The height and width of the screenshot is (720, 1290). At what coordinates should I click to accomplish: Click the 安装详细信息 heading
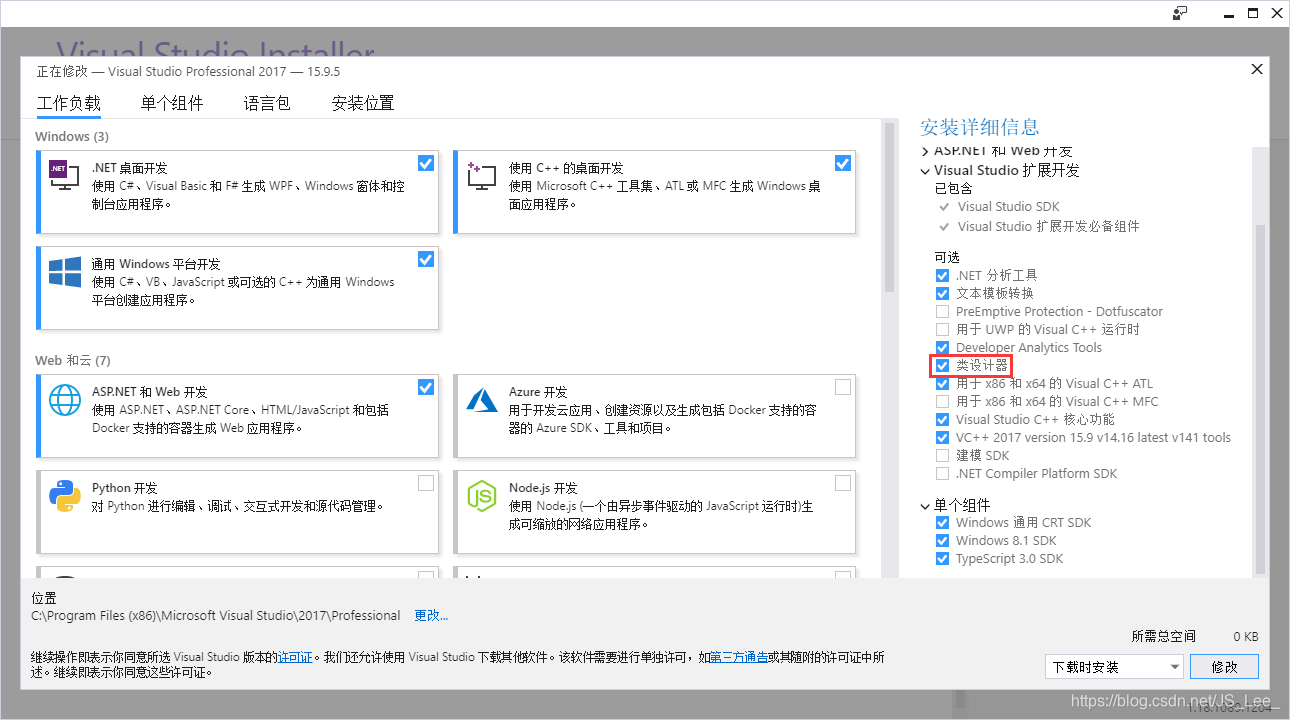(x=979, y=127)
